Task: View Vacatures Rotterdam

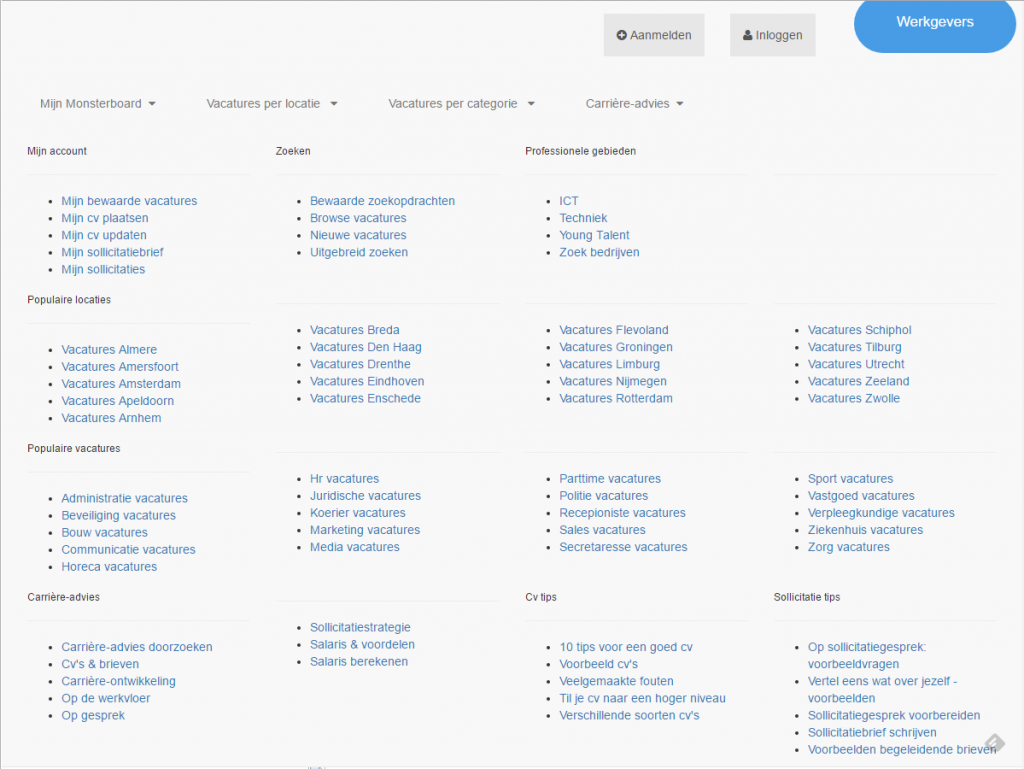Action: click(616, 398)
